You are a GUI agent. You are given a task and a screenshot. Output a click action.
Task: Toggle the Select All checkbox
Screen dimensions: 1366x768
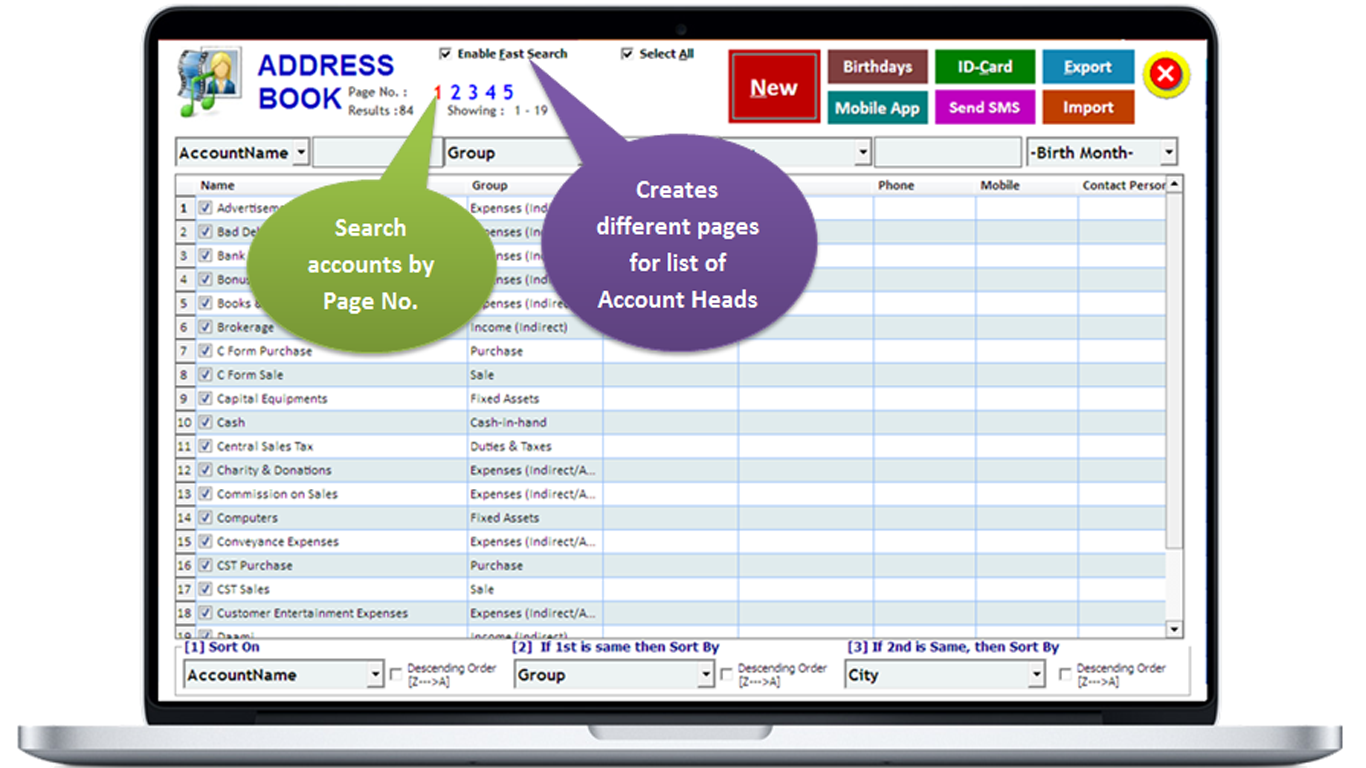pos(627,54)
